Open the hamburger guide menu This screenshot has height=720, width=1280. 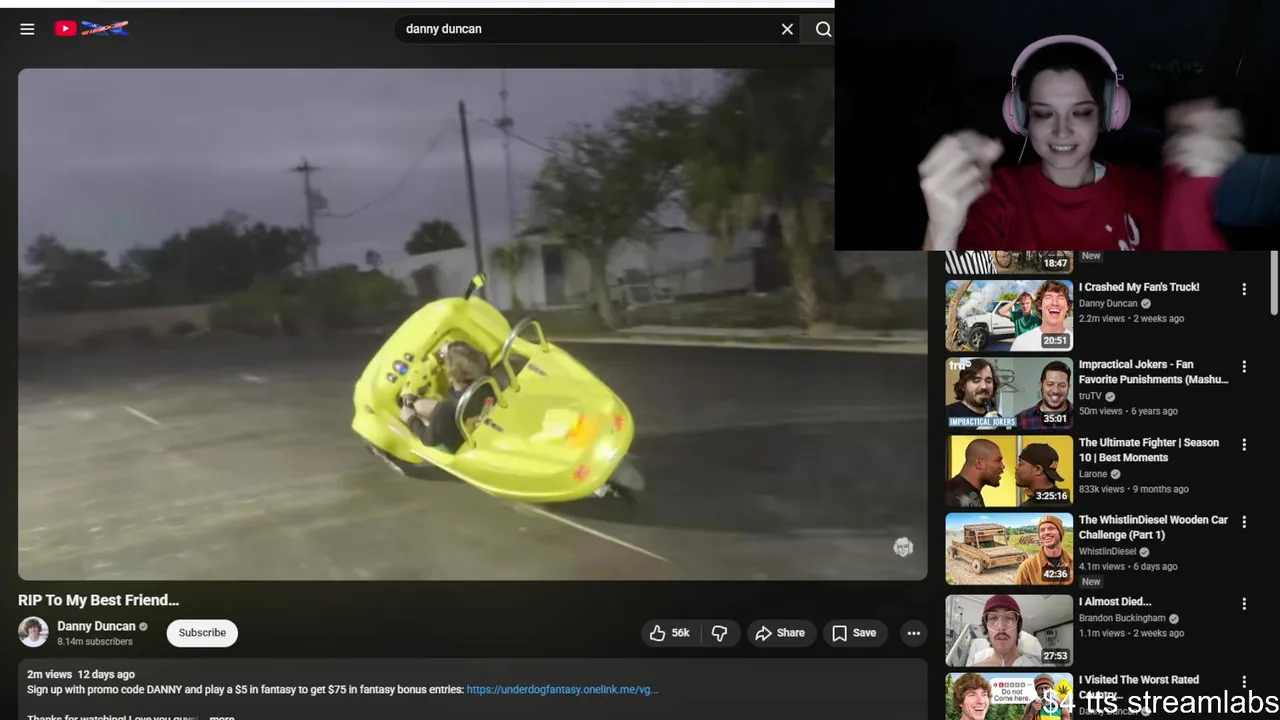27,29
